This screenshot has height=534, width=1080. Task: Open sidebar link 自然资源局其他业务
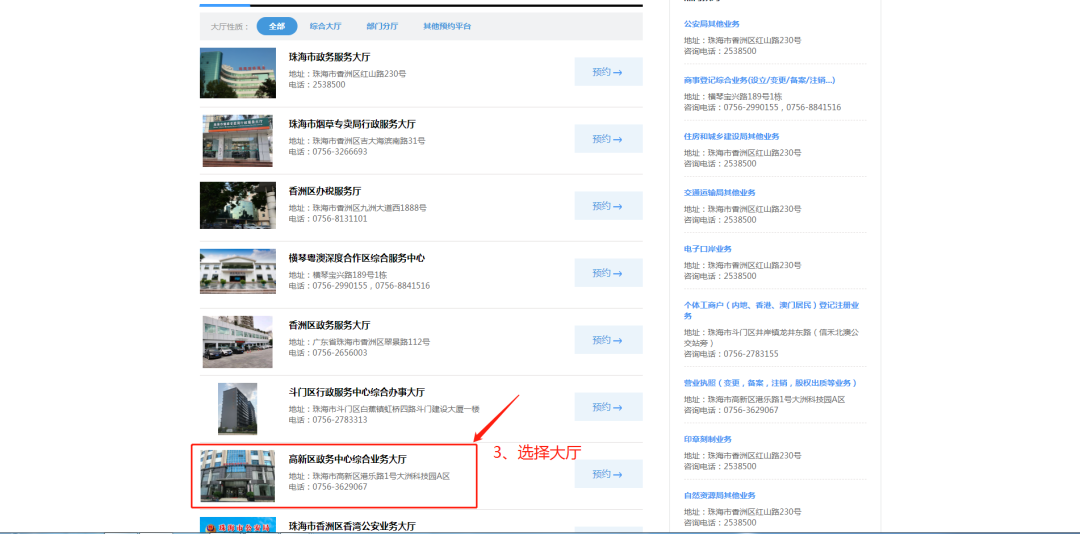(719, 495)
